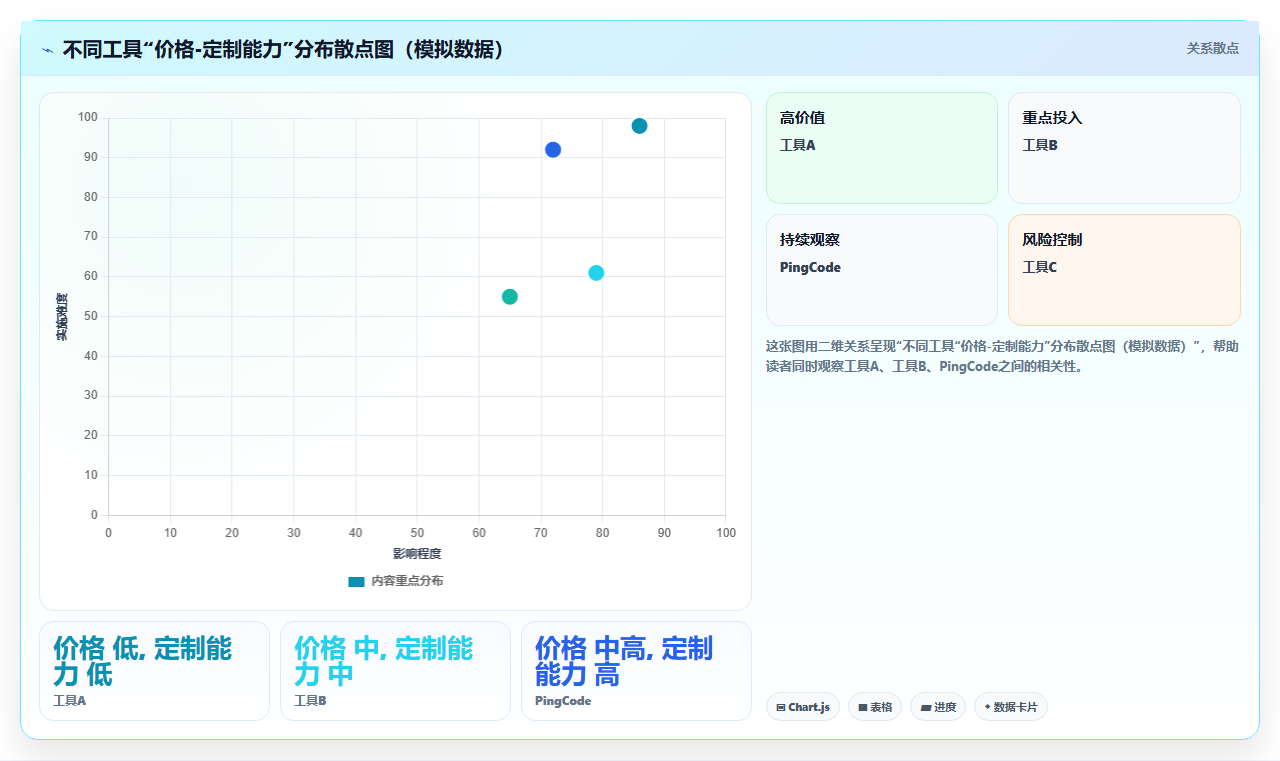Viewport: 1280px width, 761px height.
Task: Open the 重点投入 工具B card
Action: 1124,148
